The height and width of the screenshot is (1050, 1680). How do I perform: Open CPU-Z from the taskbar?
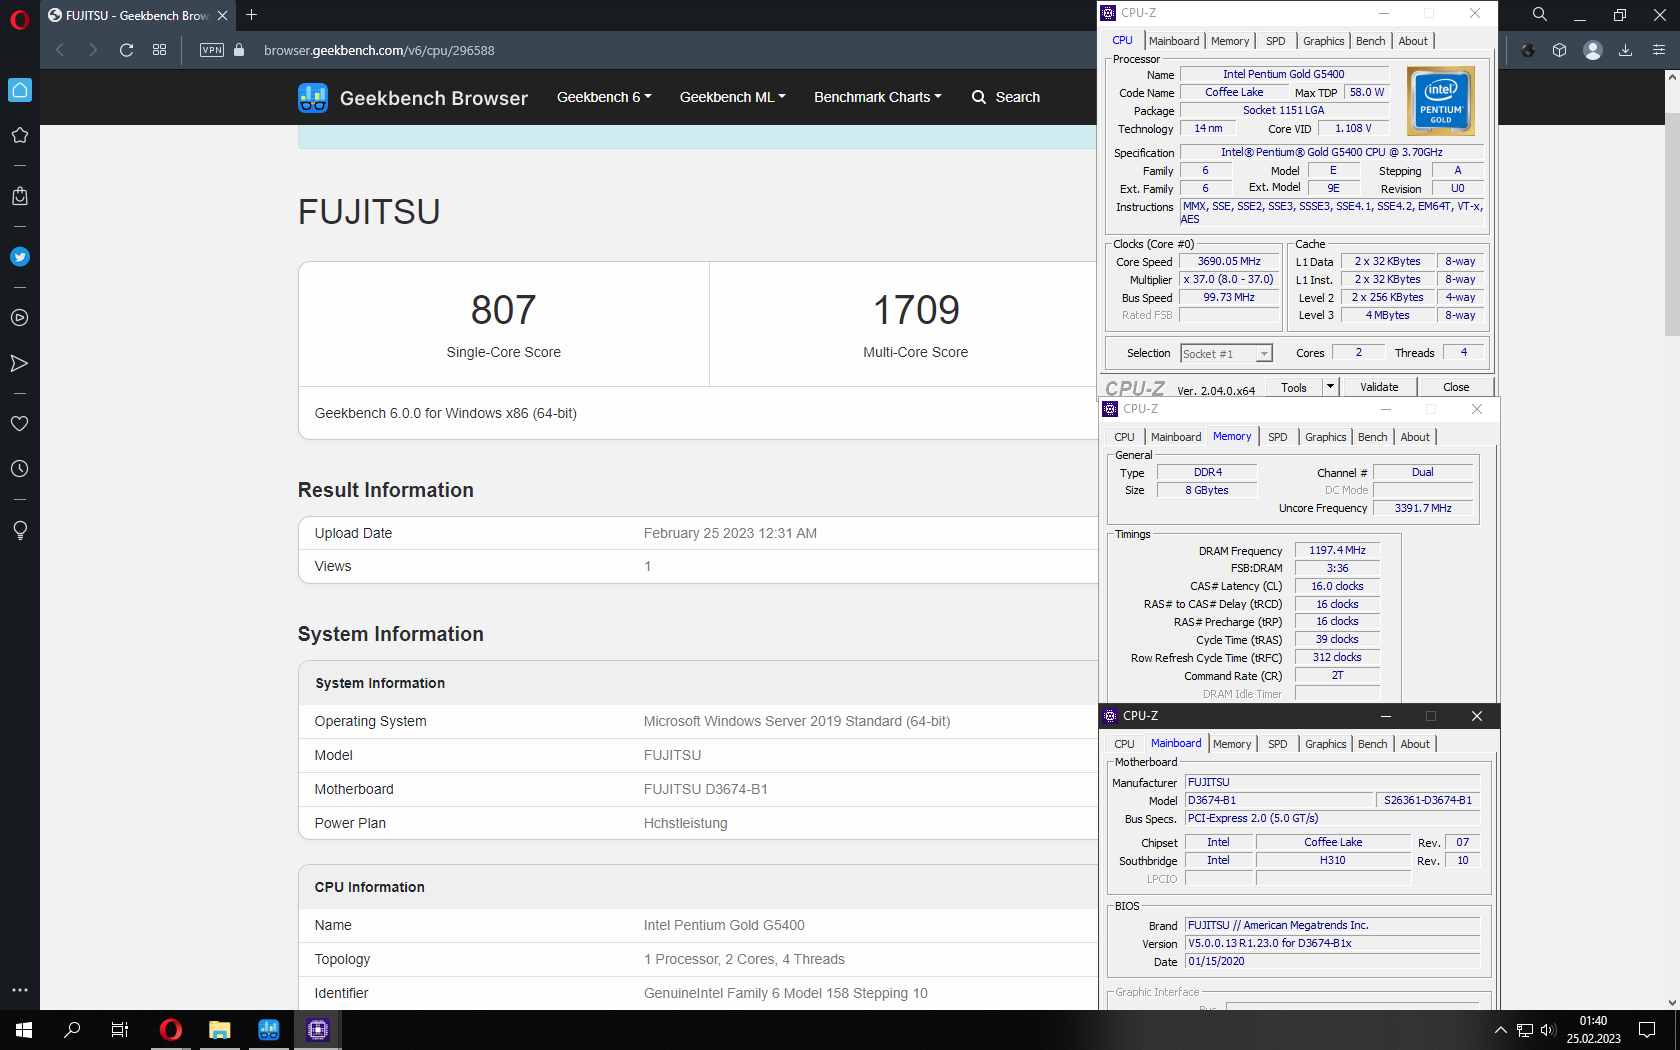coord(318,1030)
